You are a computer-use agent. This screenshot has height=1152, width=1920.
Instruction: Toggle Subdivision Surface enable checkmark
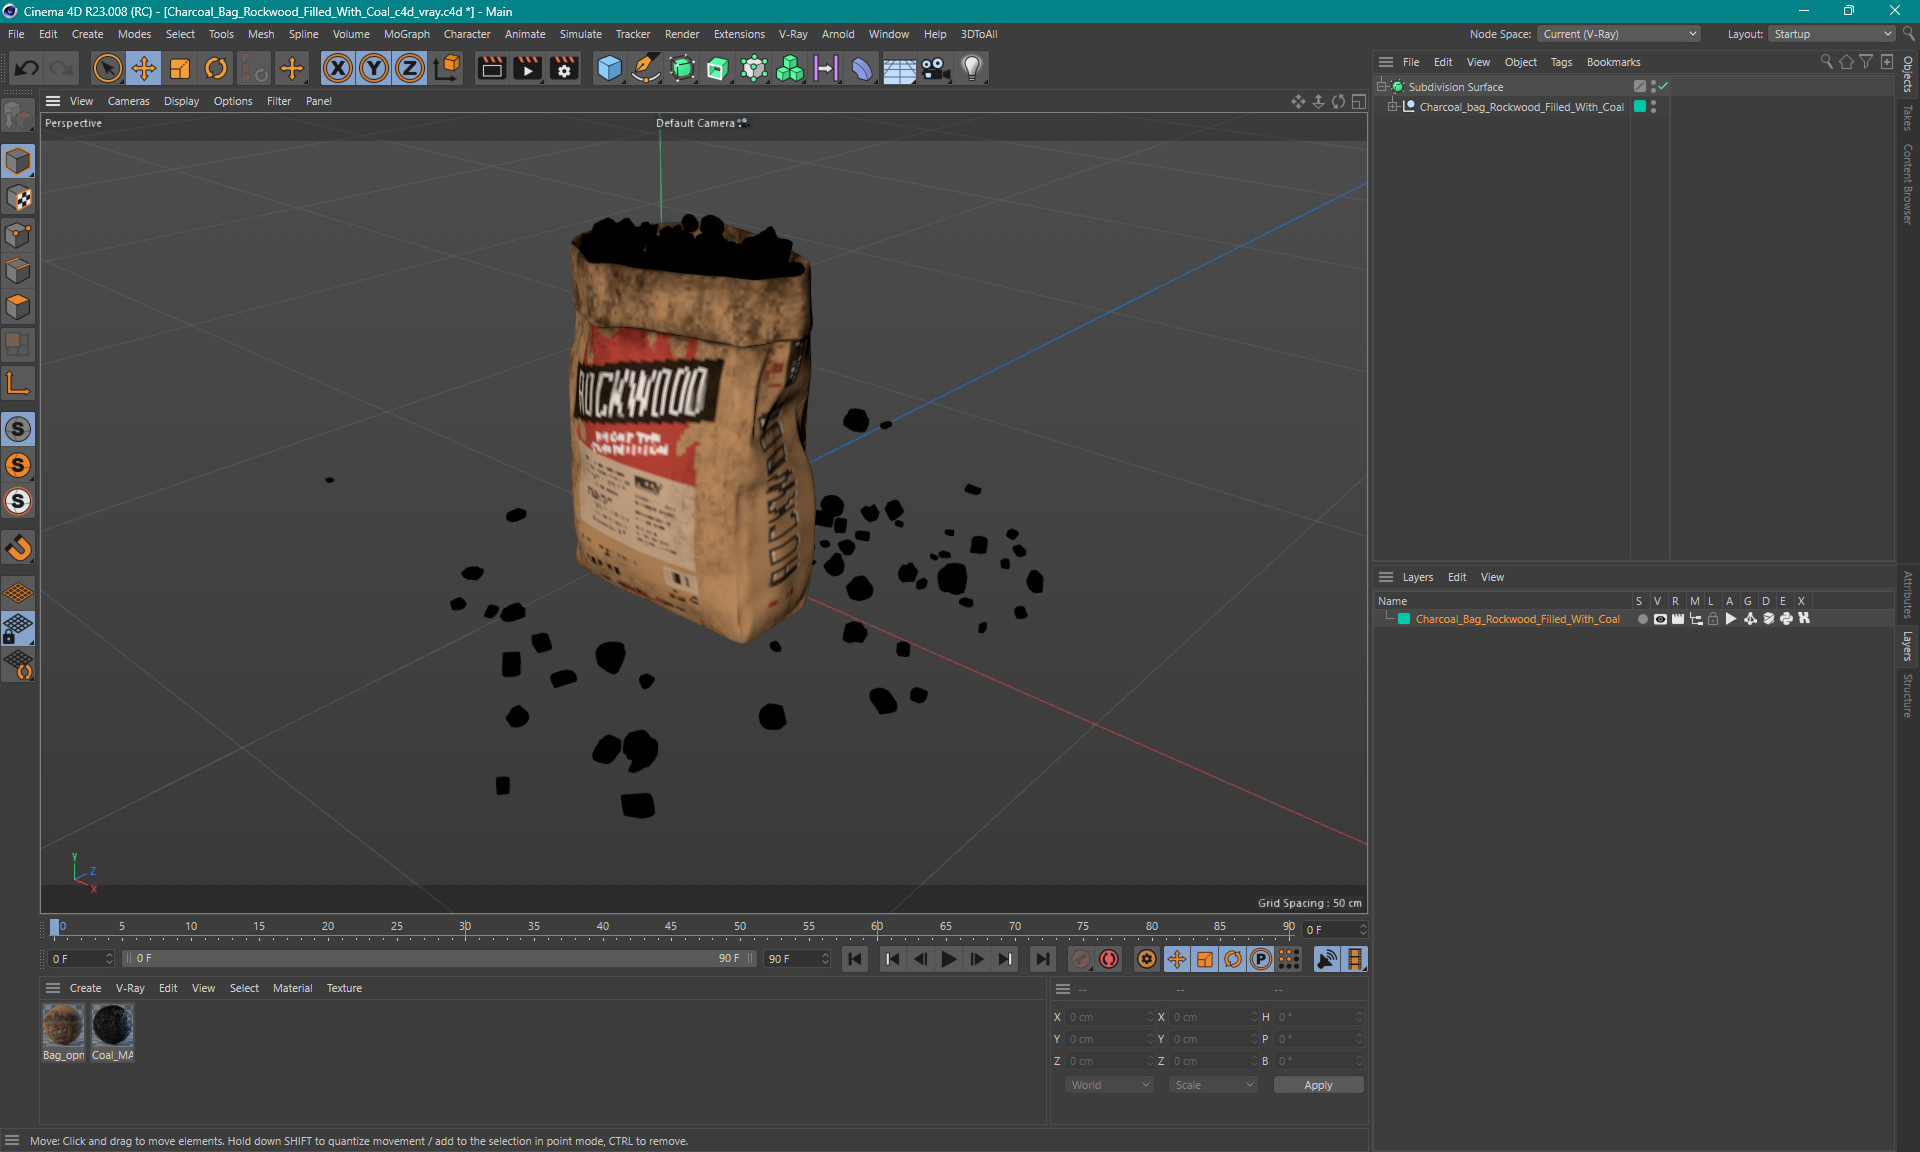[x=1663, y=87]
